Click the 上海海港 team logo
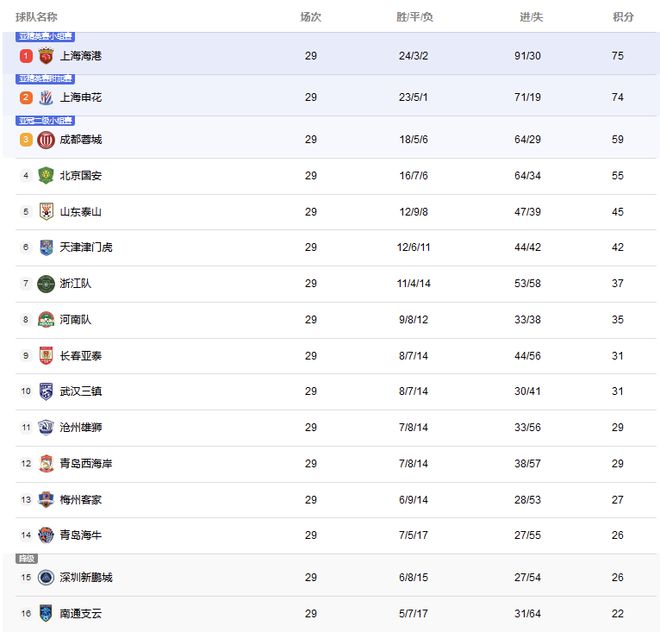660x632 pixels. pos(46,56)
